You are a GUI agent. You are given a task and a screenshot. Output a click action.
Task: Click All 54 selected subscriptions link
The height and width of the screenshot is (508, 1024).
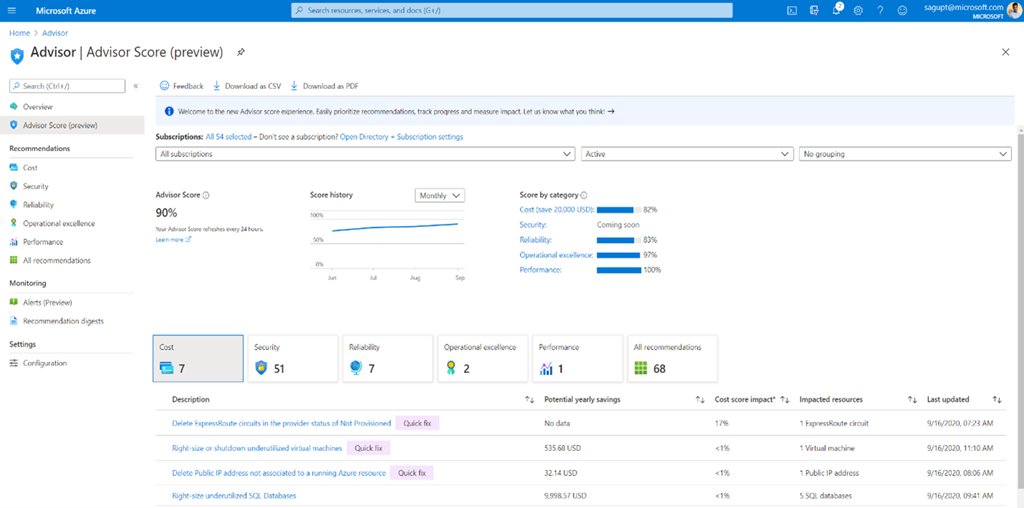pos(229,137)
